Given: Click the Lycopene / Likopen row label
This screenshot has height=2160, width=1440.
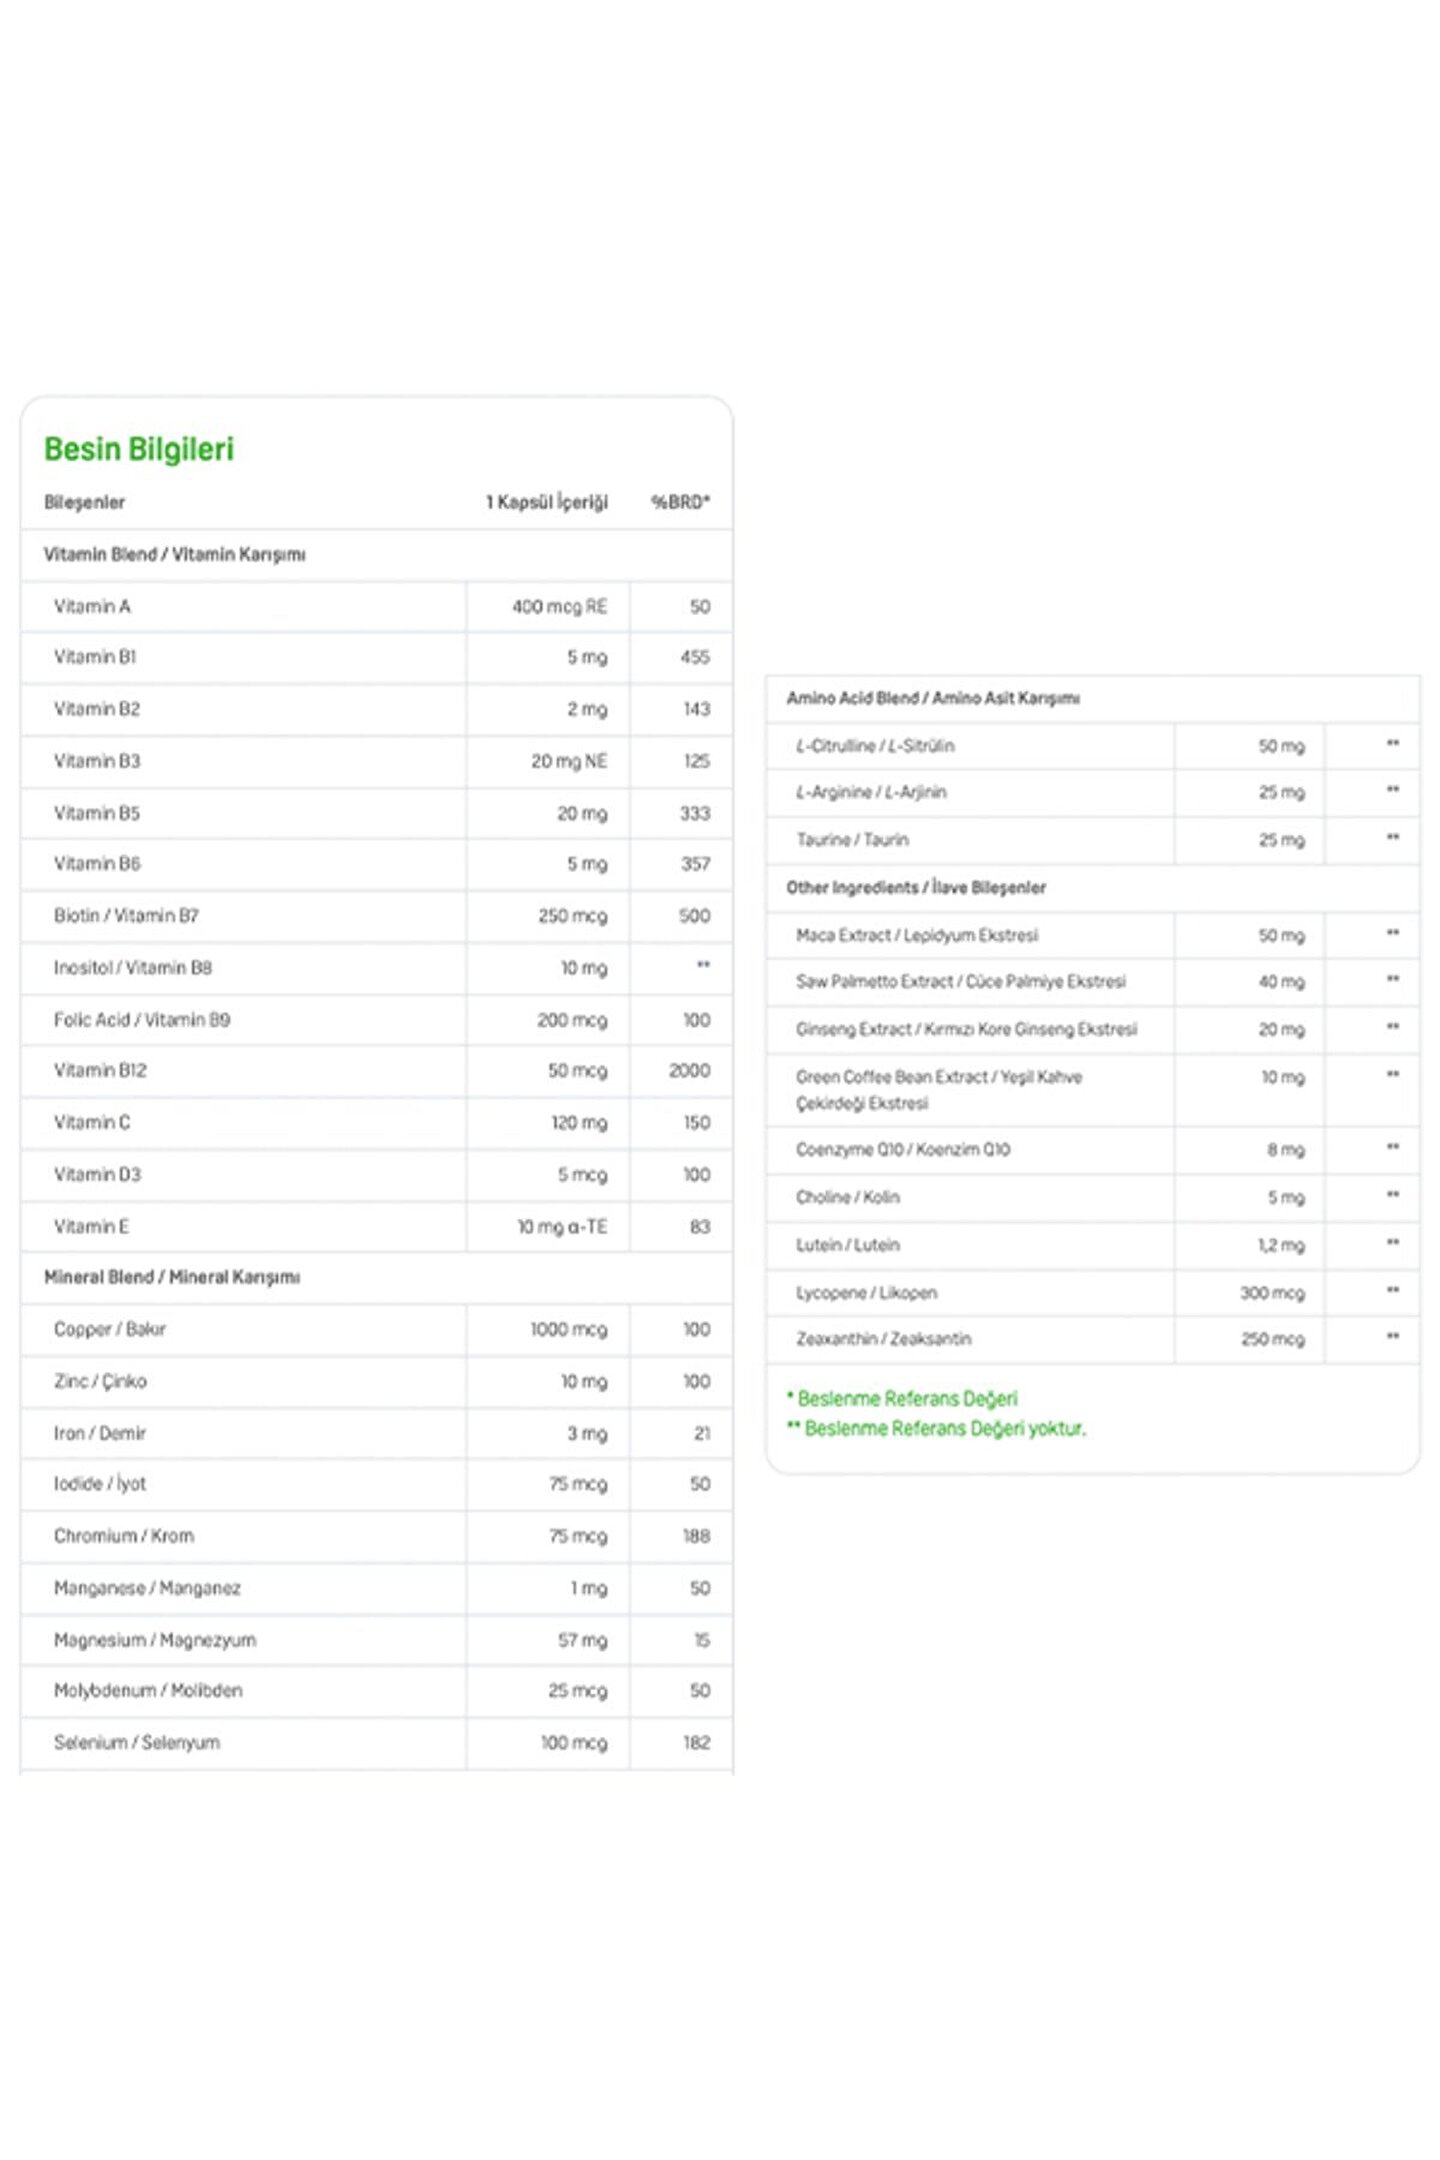Looking at the screenshot, I should point(866,1293).
